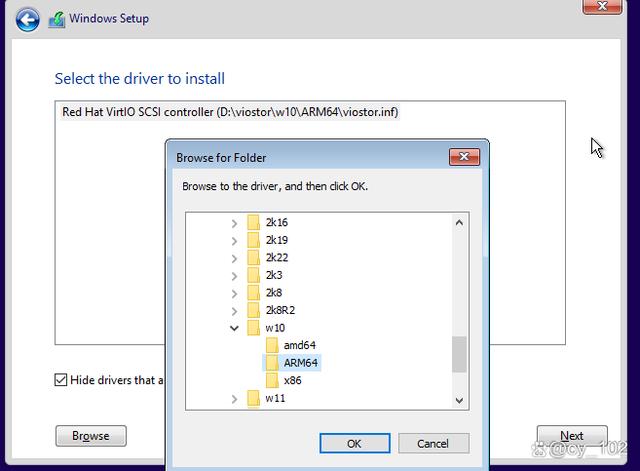The height and width of the screenshot is (471, 640).
Task: Select the 2k19 folder label
Action: [277, 240]
